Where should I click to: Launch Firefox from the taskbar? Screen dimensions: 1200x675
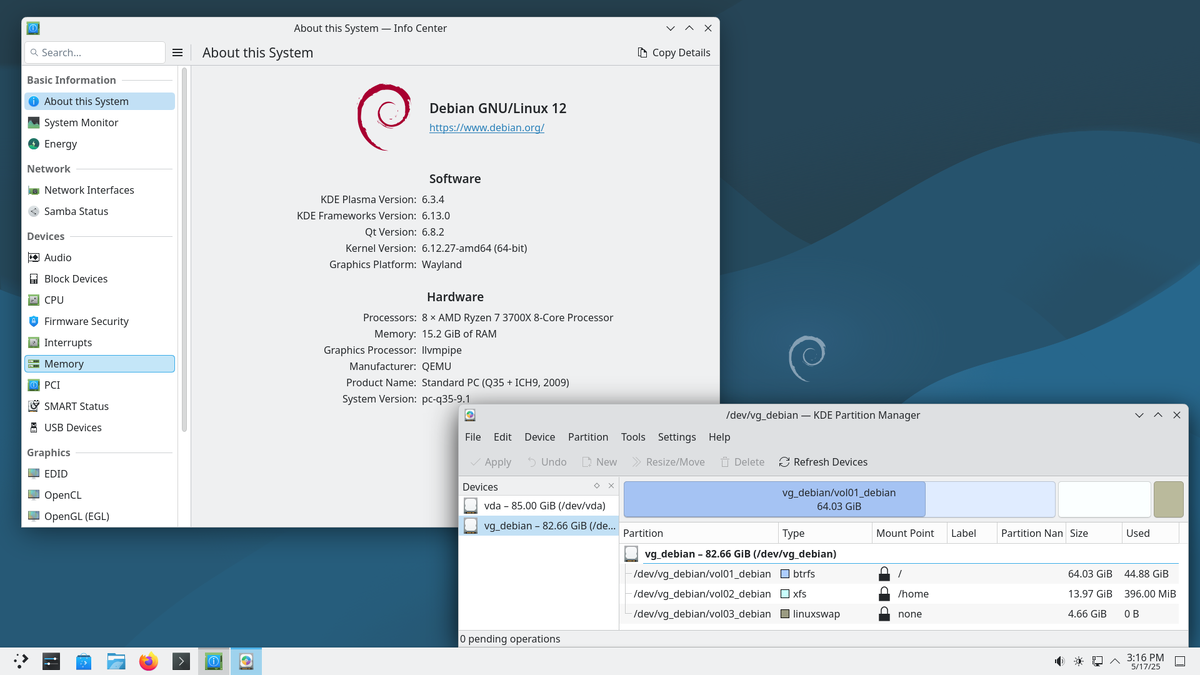148,661
